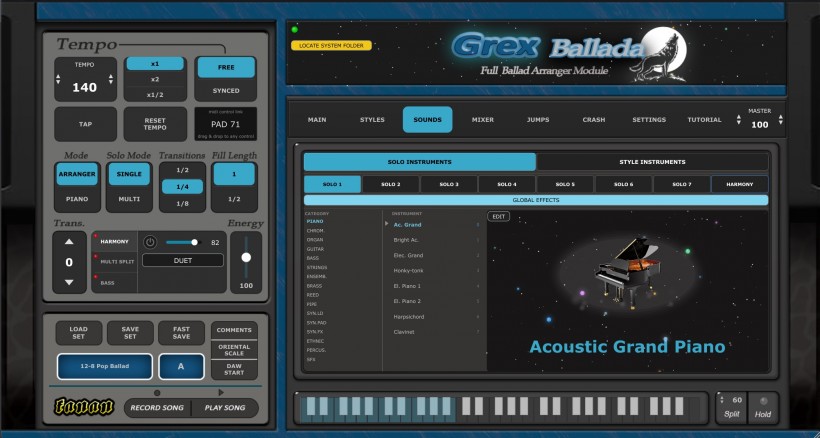820x438 pixels.
Task: Click the transpose up arrow
Action: 69,241
